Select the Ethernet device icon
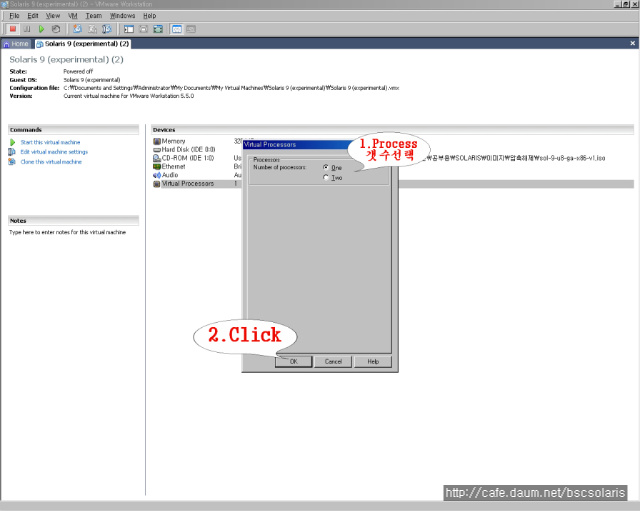 (x=157, y=167)
